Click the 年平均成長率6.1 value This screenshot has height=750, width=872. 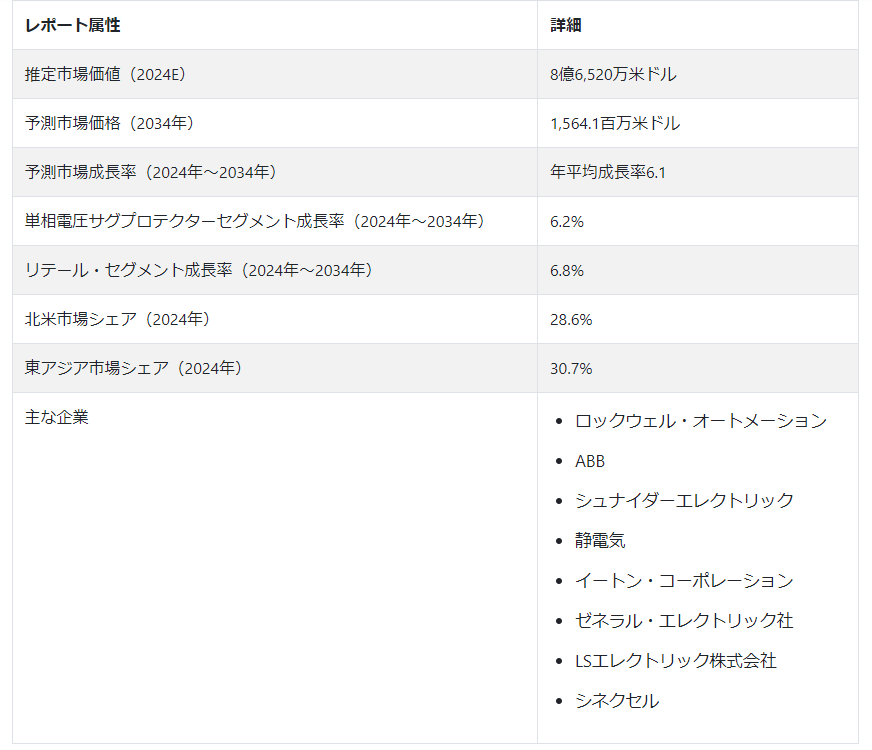tap(608, 172)
